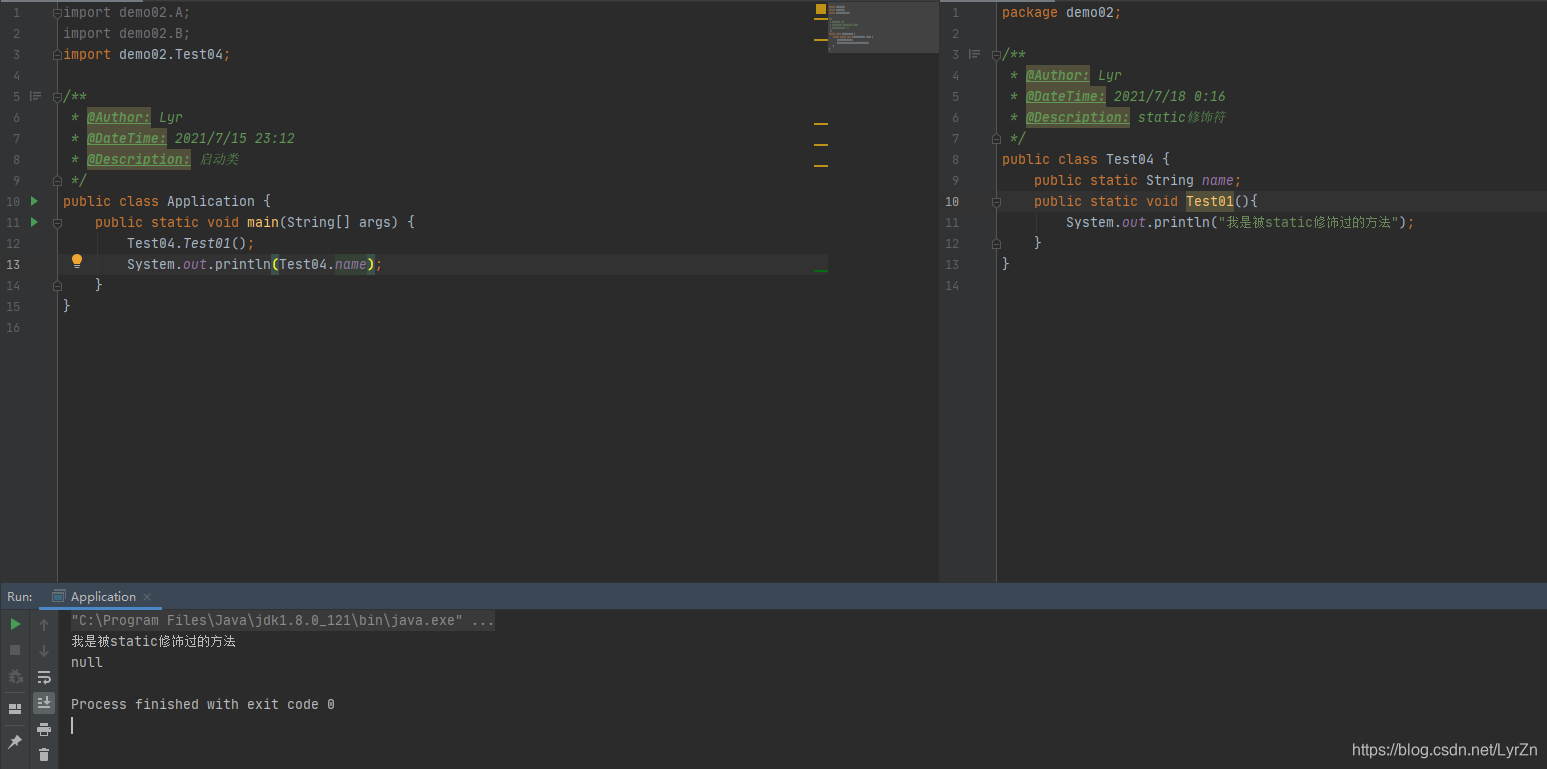Click yellow inspection warning indicator in Application editor
The height and width of the screenshot is (769, 1547).
coord(821,9)
